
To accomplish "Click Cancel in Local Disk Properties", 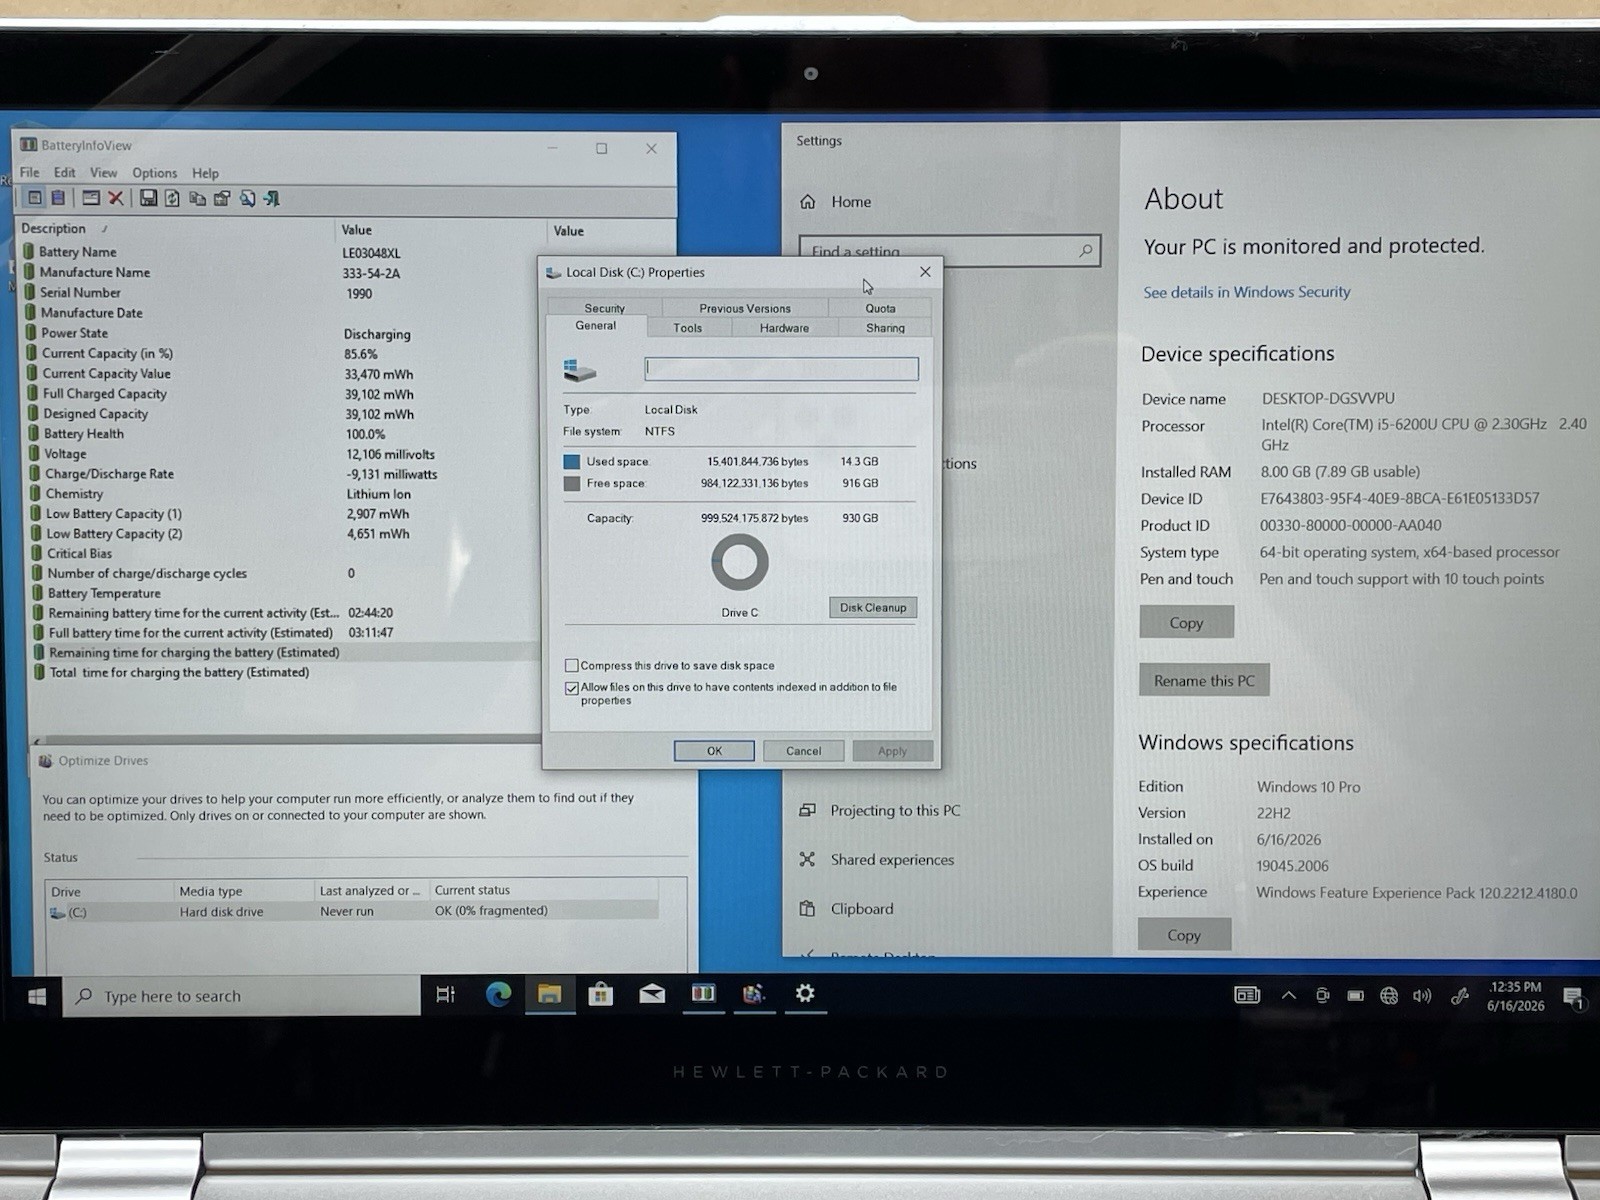I will click(x=803, y=751).
